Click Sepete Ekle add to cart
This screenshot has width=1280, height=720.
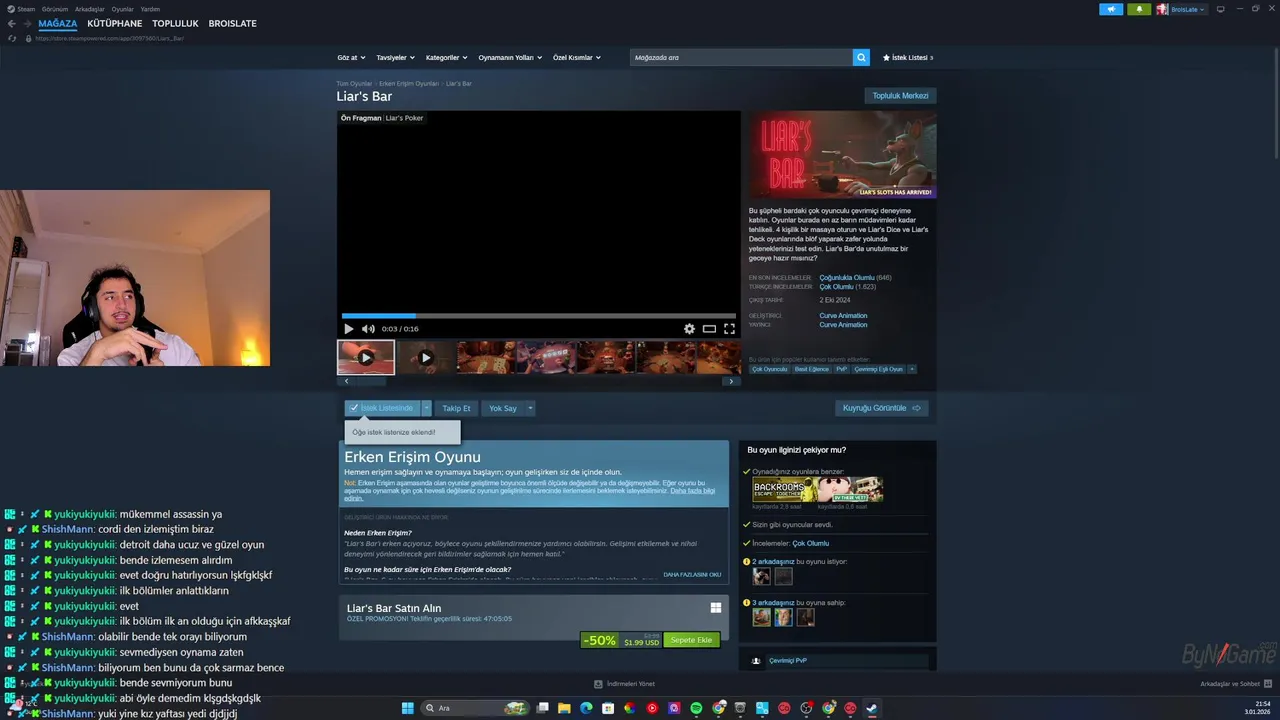click(691, 640)
